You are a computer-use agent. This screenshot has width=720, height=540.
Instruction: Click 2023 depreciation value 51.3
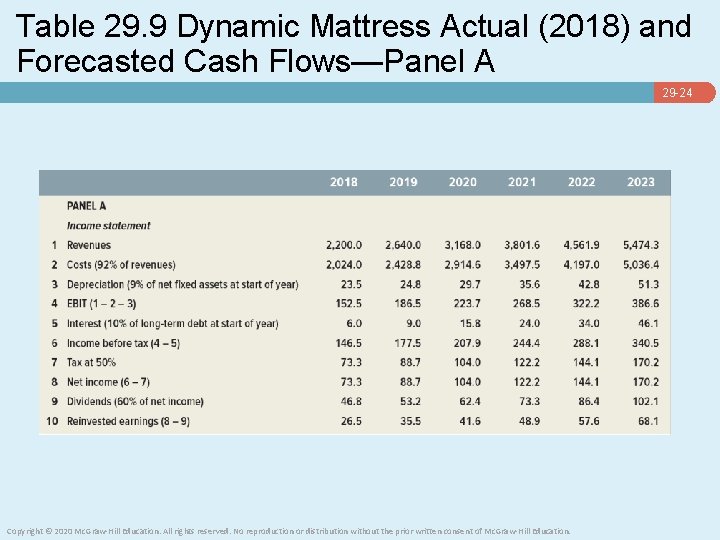coord(648,285)
